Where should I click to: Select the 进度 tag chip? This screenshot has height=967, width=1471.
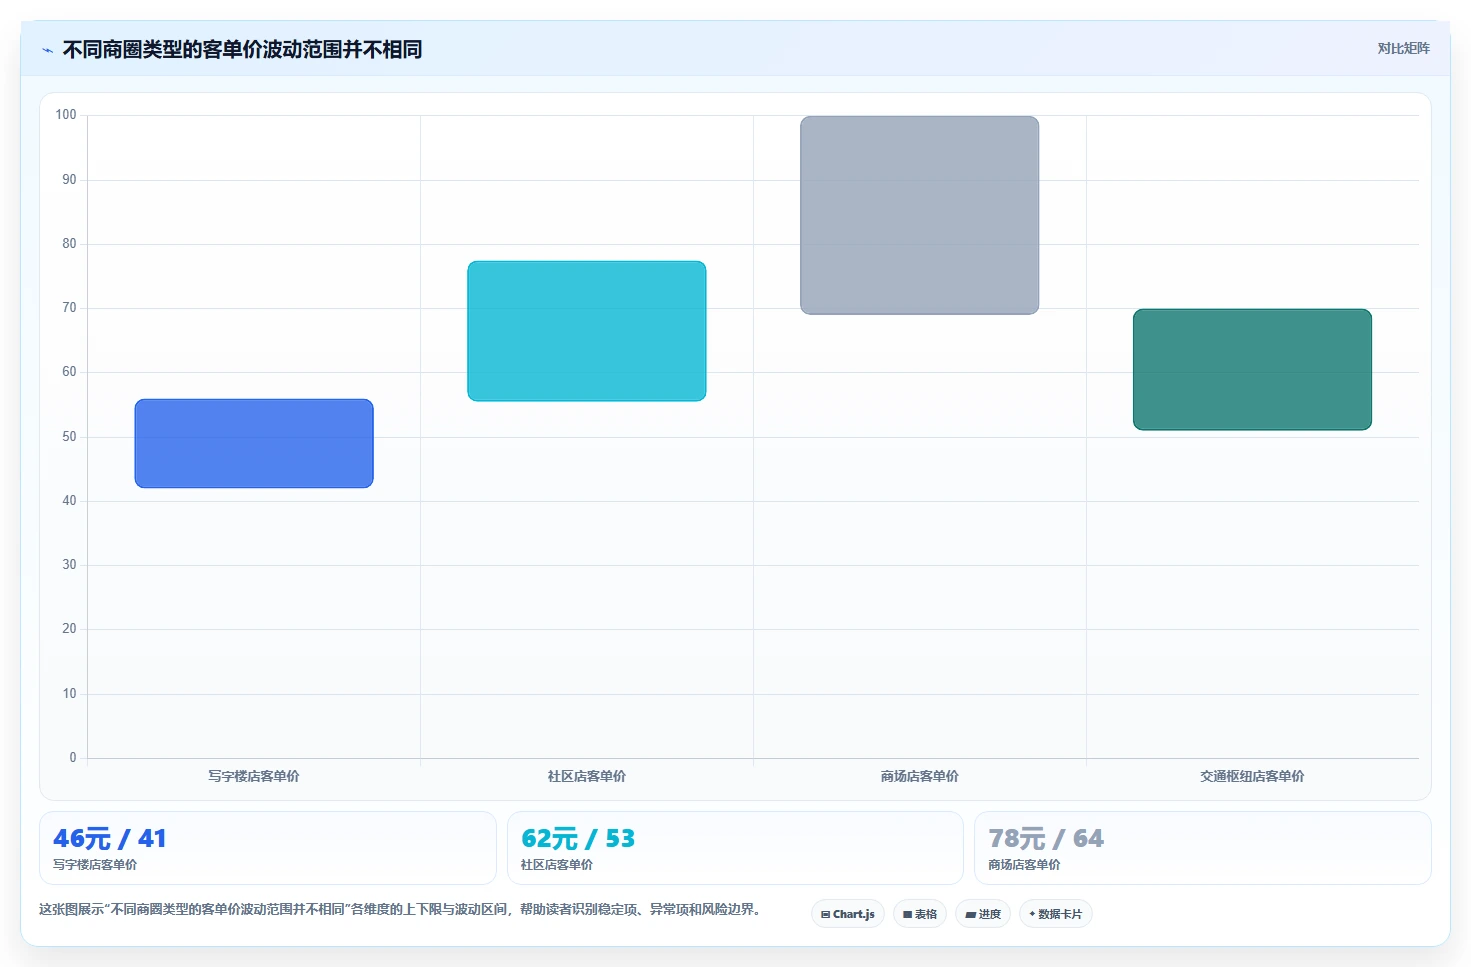983,914
